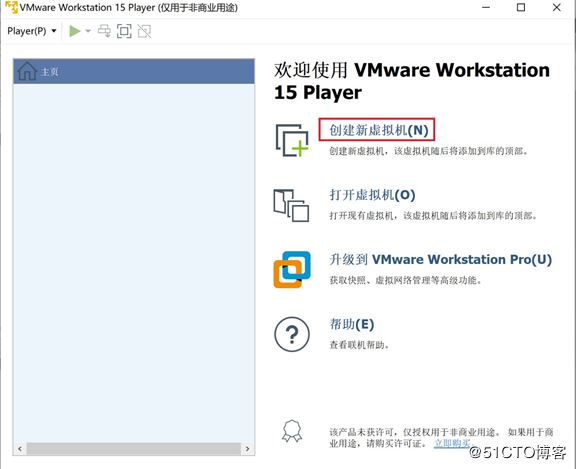The image size is (576, 469).
Task: Maximize the VMware Player window
Action: [521, 7]
